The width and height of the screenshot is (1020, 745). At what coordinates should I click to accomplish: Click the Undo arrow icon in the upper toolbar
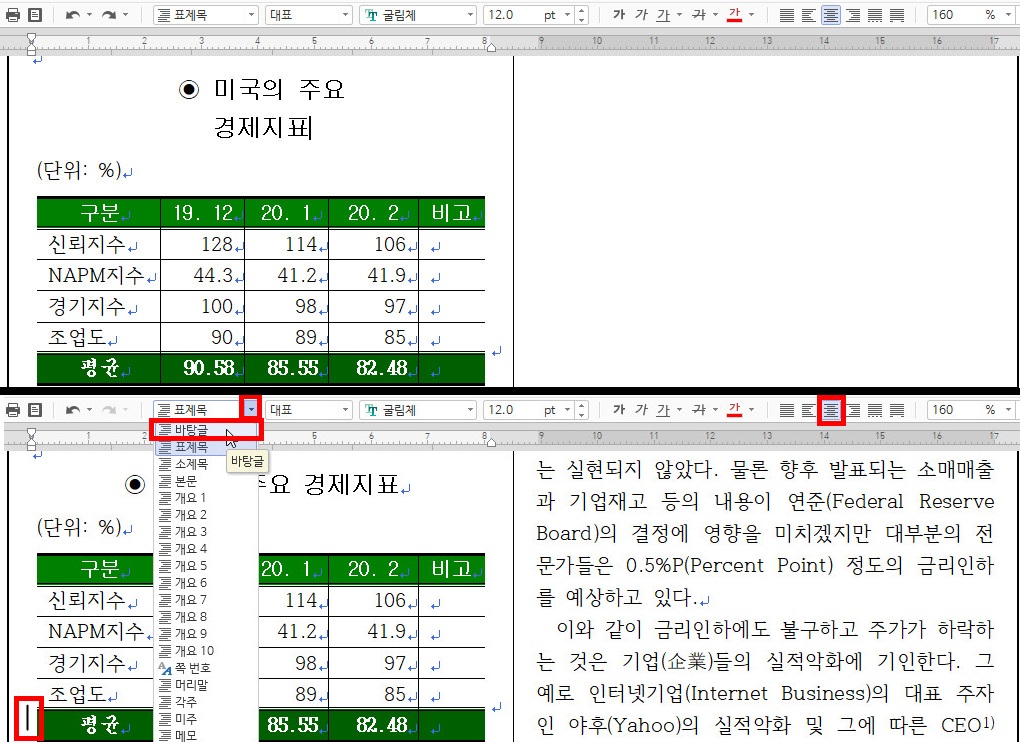72,14
